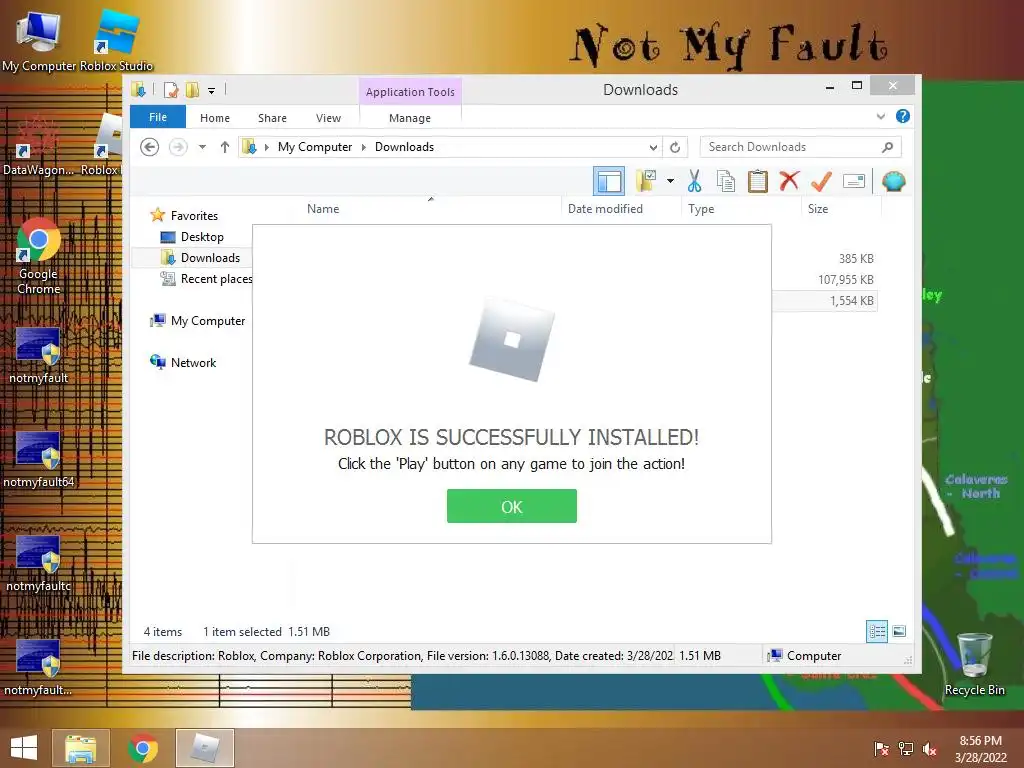
Task: Switch to the Home ribbon tab
Action: 215,118
